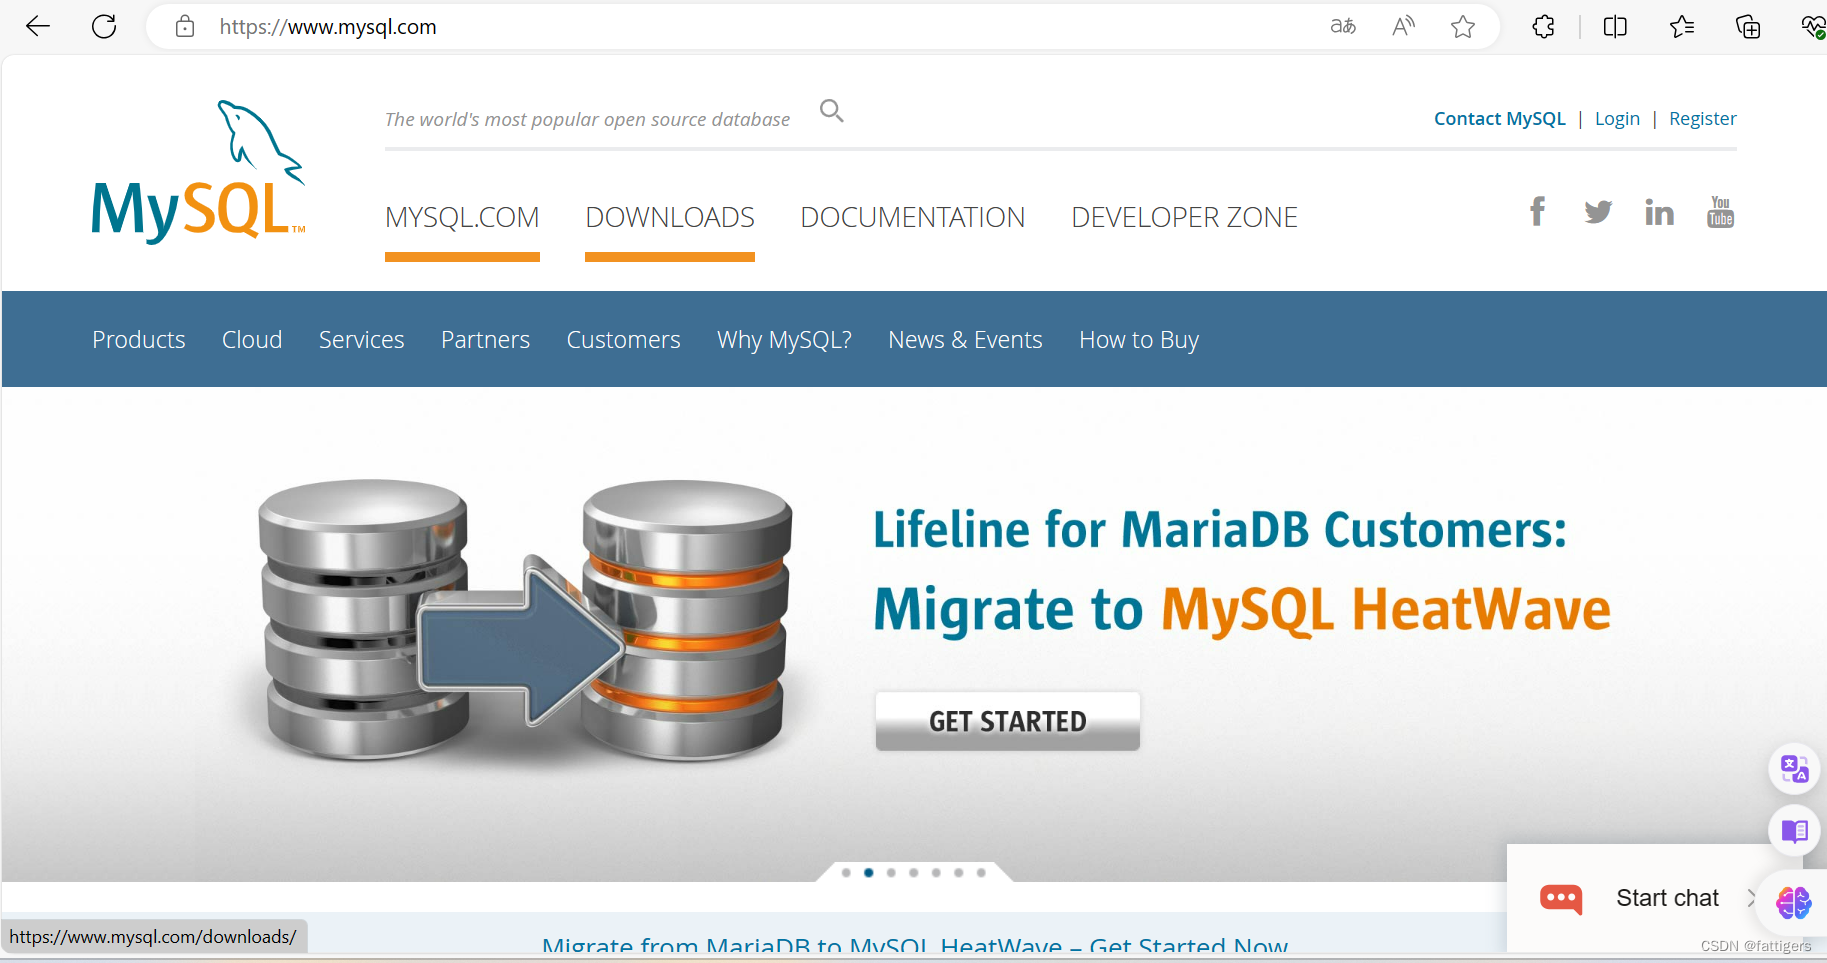Open News & Events menu item
The width and height of the screenshot is (1827, 963).
click(965, 340)
